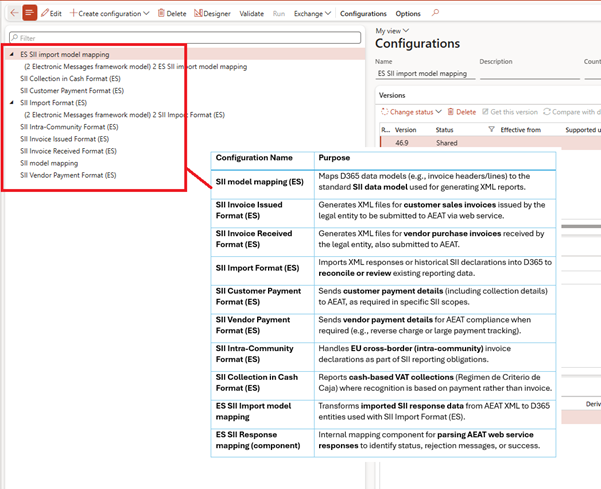Open the My view dropdown

392,31
